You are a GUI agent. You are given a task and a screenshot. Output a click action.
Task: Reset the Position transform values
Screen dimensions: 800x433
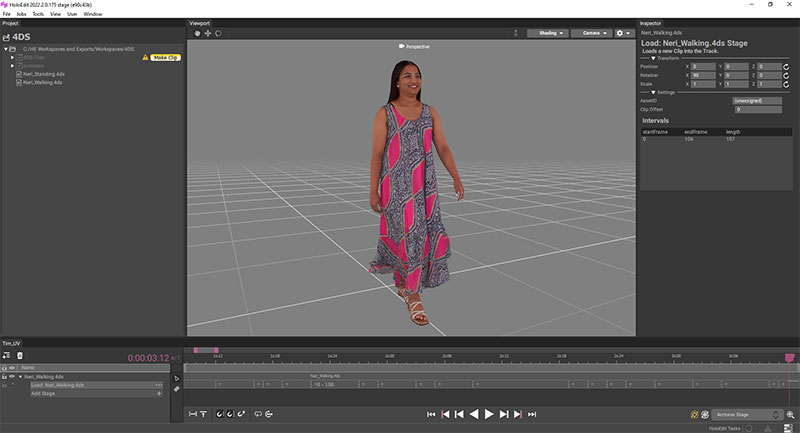[788, 67]
